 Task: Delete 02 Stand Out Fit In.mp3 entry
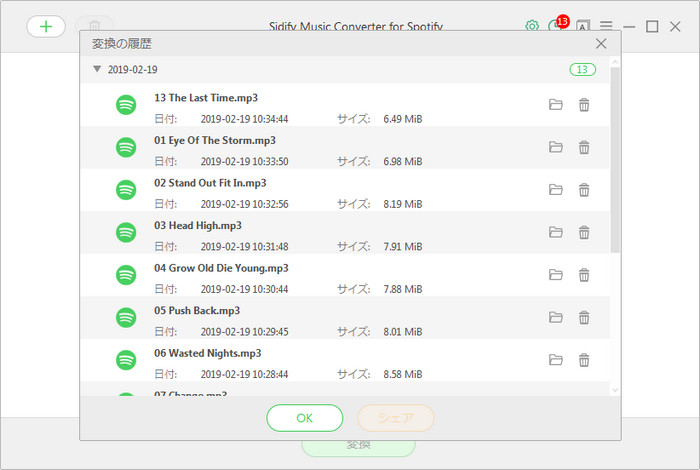(584, 190)
